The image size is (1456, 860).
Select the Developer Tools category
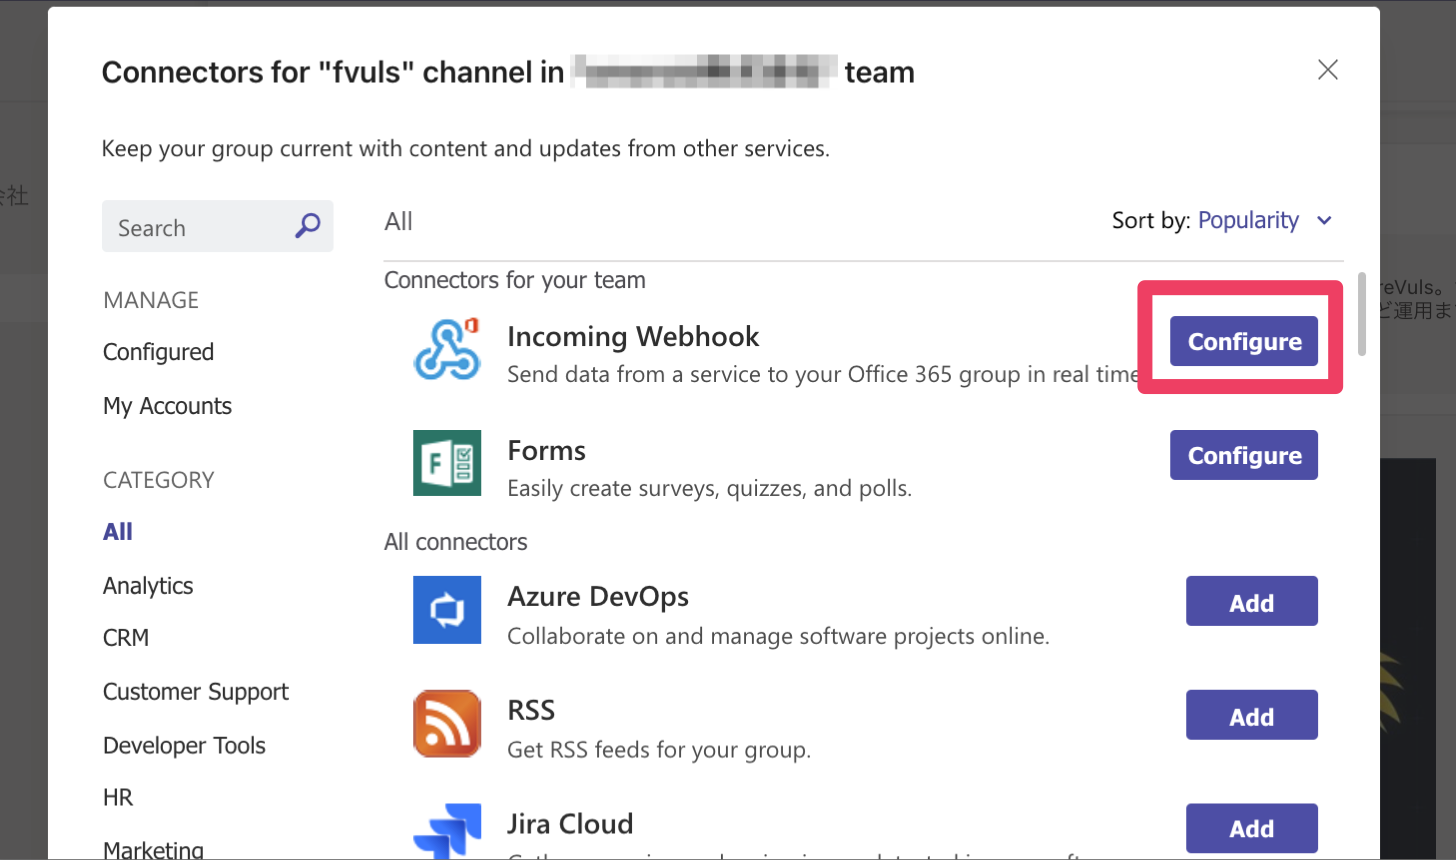(184, 746)
